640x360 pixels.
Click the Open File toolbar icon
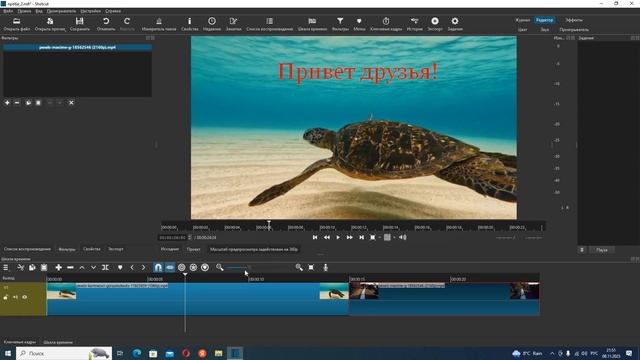[16, 21]
